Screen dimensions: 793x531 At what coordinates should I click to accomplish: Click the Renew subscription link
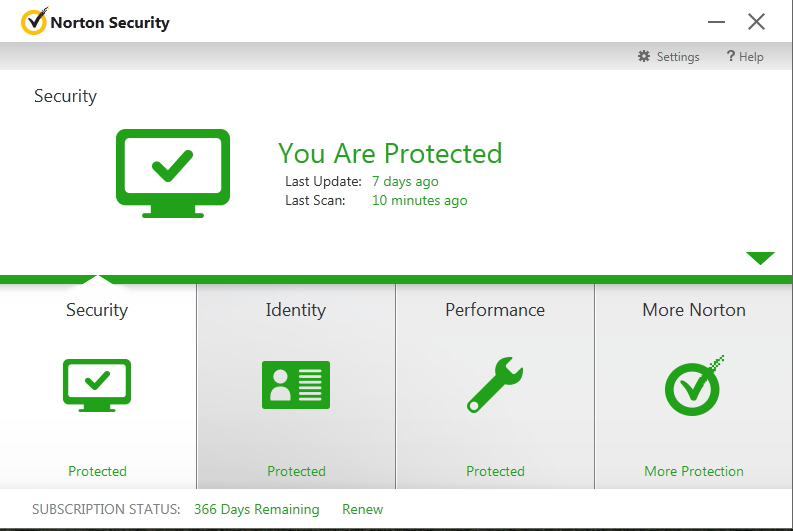tap(362, 509)
